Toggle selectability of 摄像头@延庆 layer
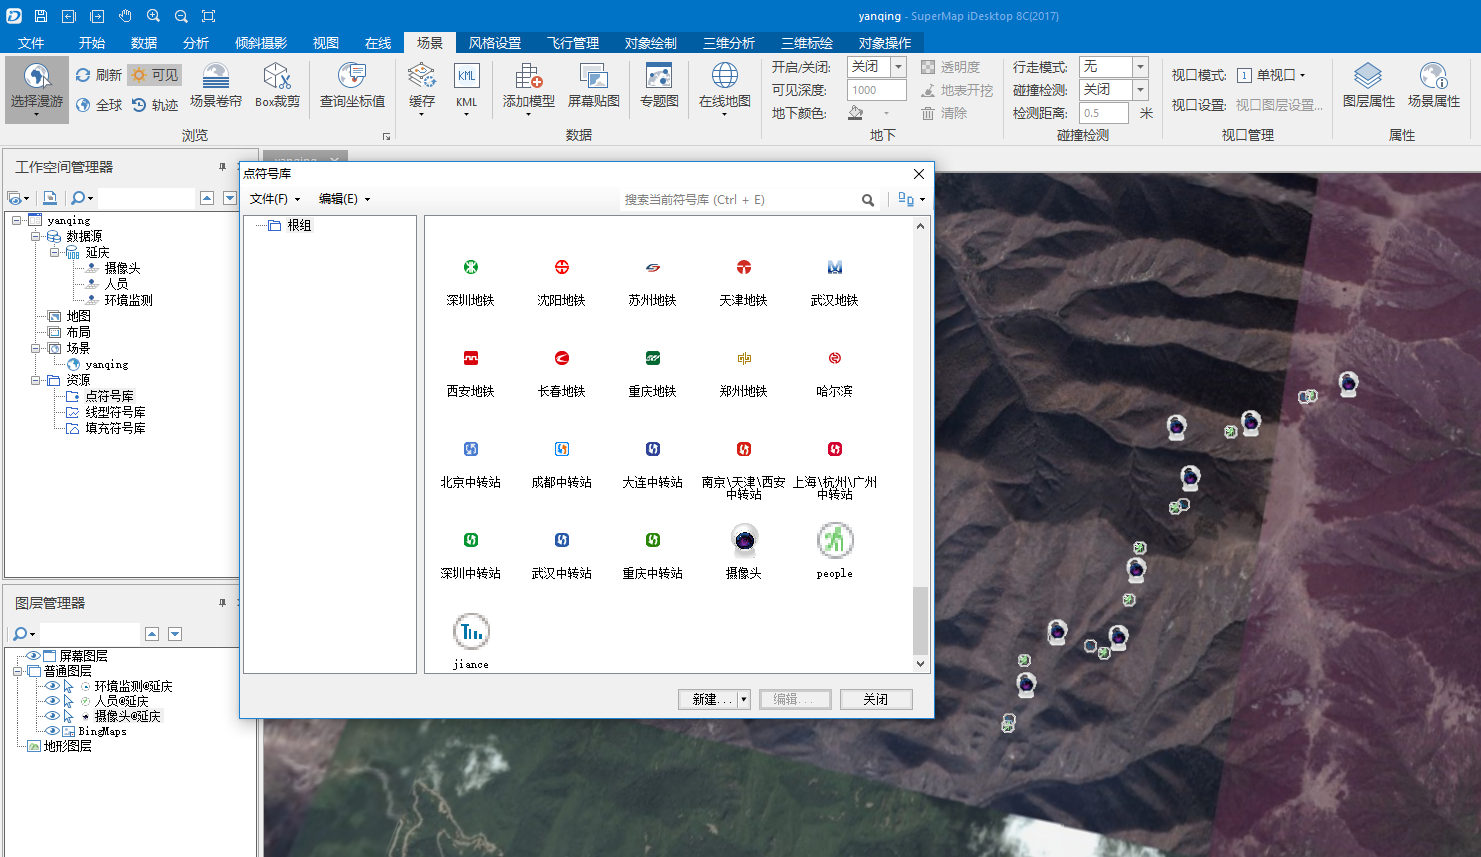The width and height of the screenshot is (1481, 857). (x=68, y=716)
